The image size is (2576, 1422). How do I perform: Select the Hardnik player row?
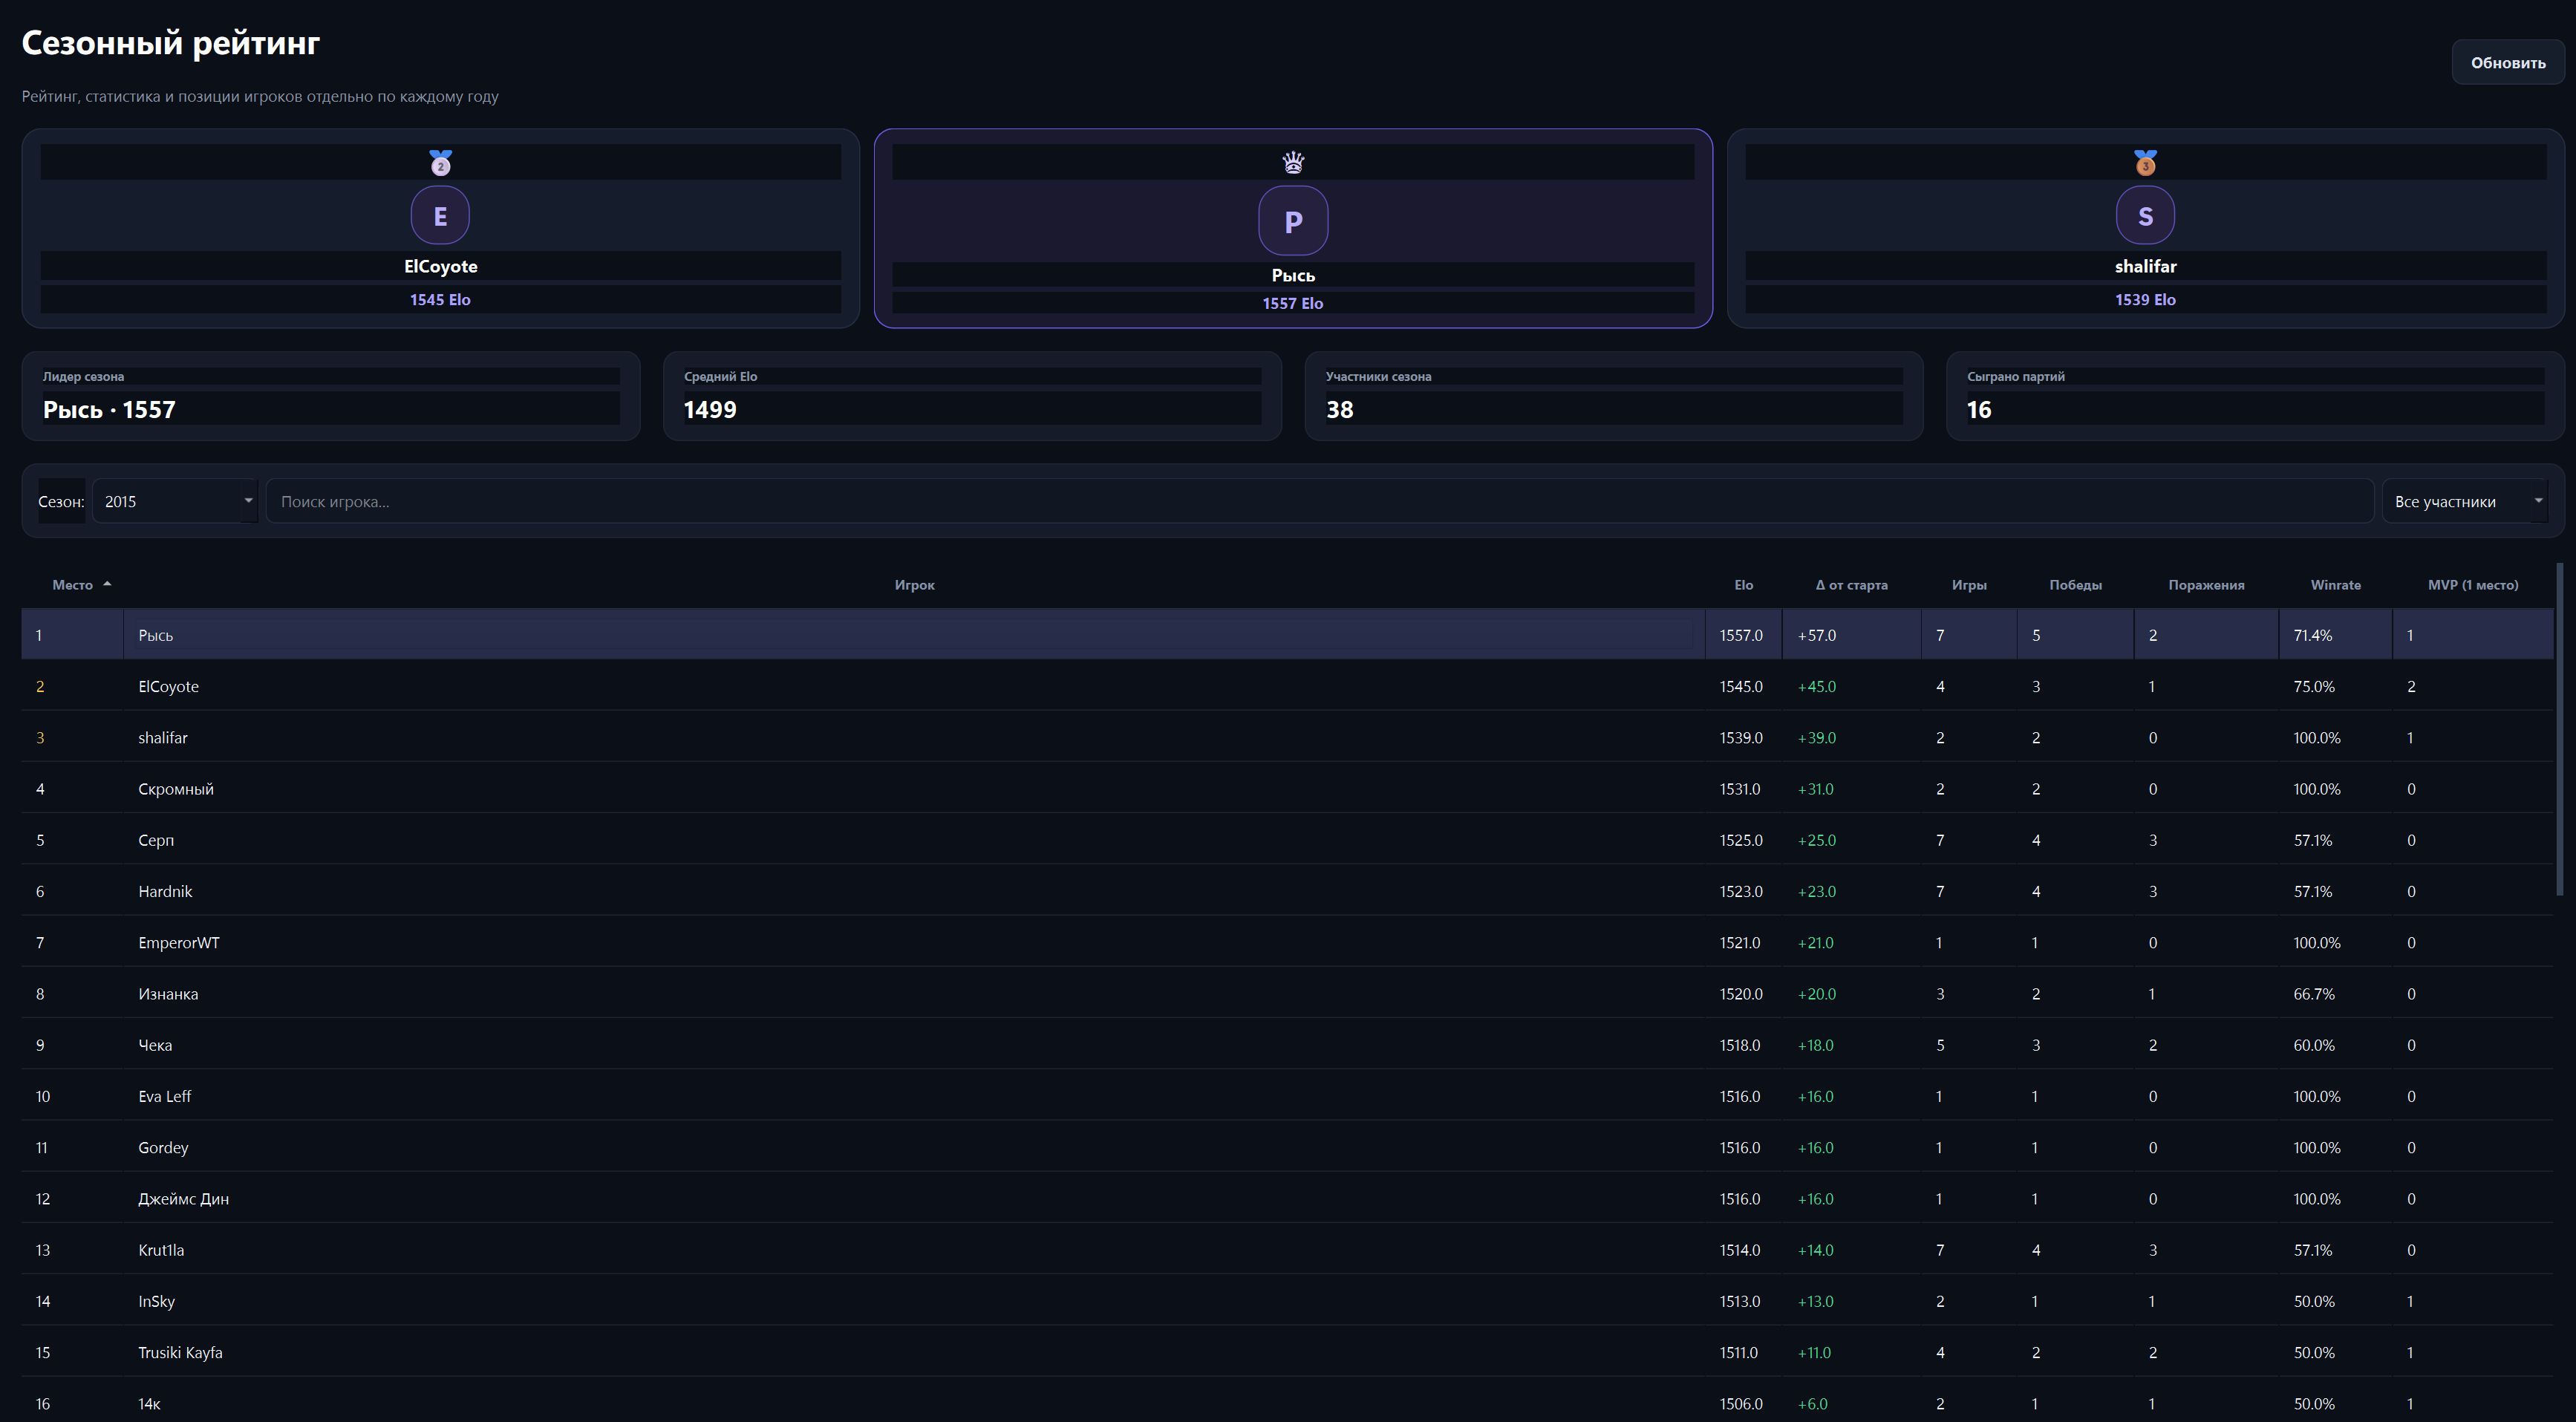click(x=1288, y=891)
